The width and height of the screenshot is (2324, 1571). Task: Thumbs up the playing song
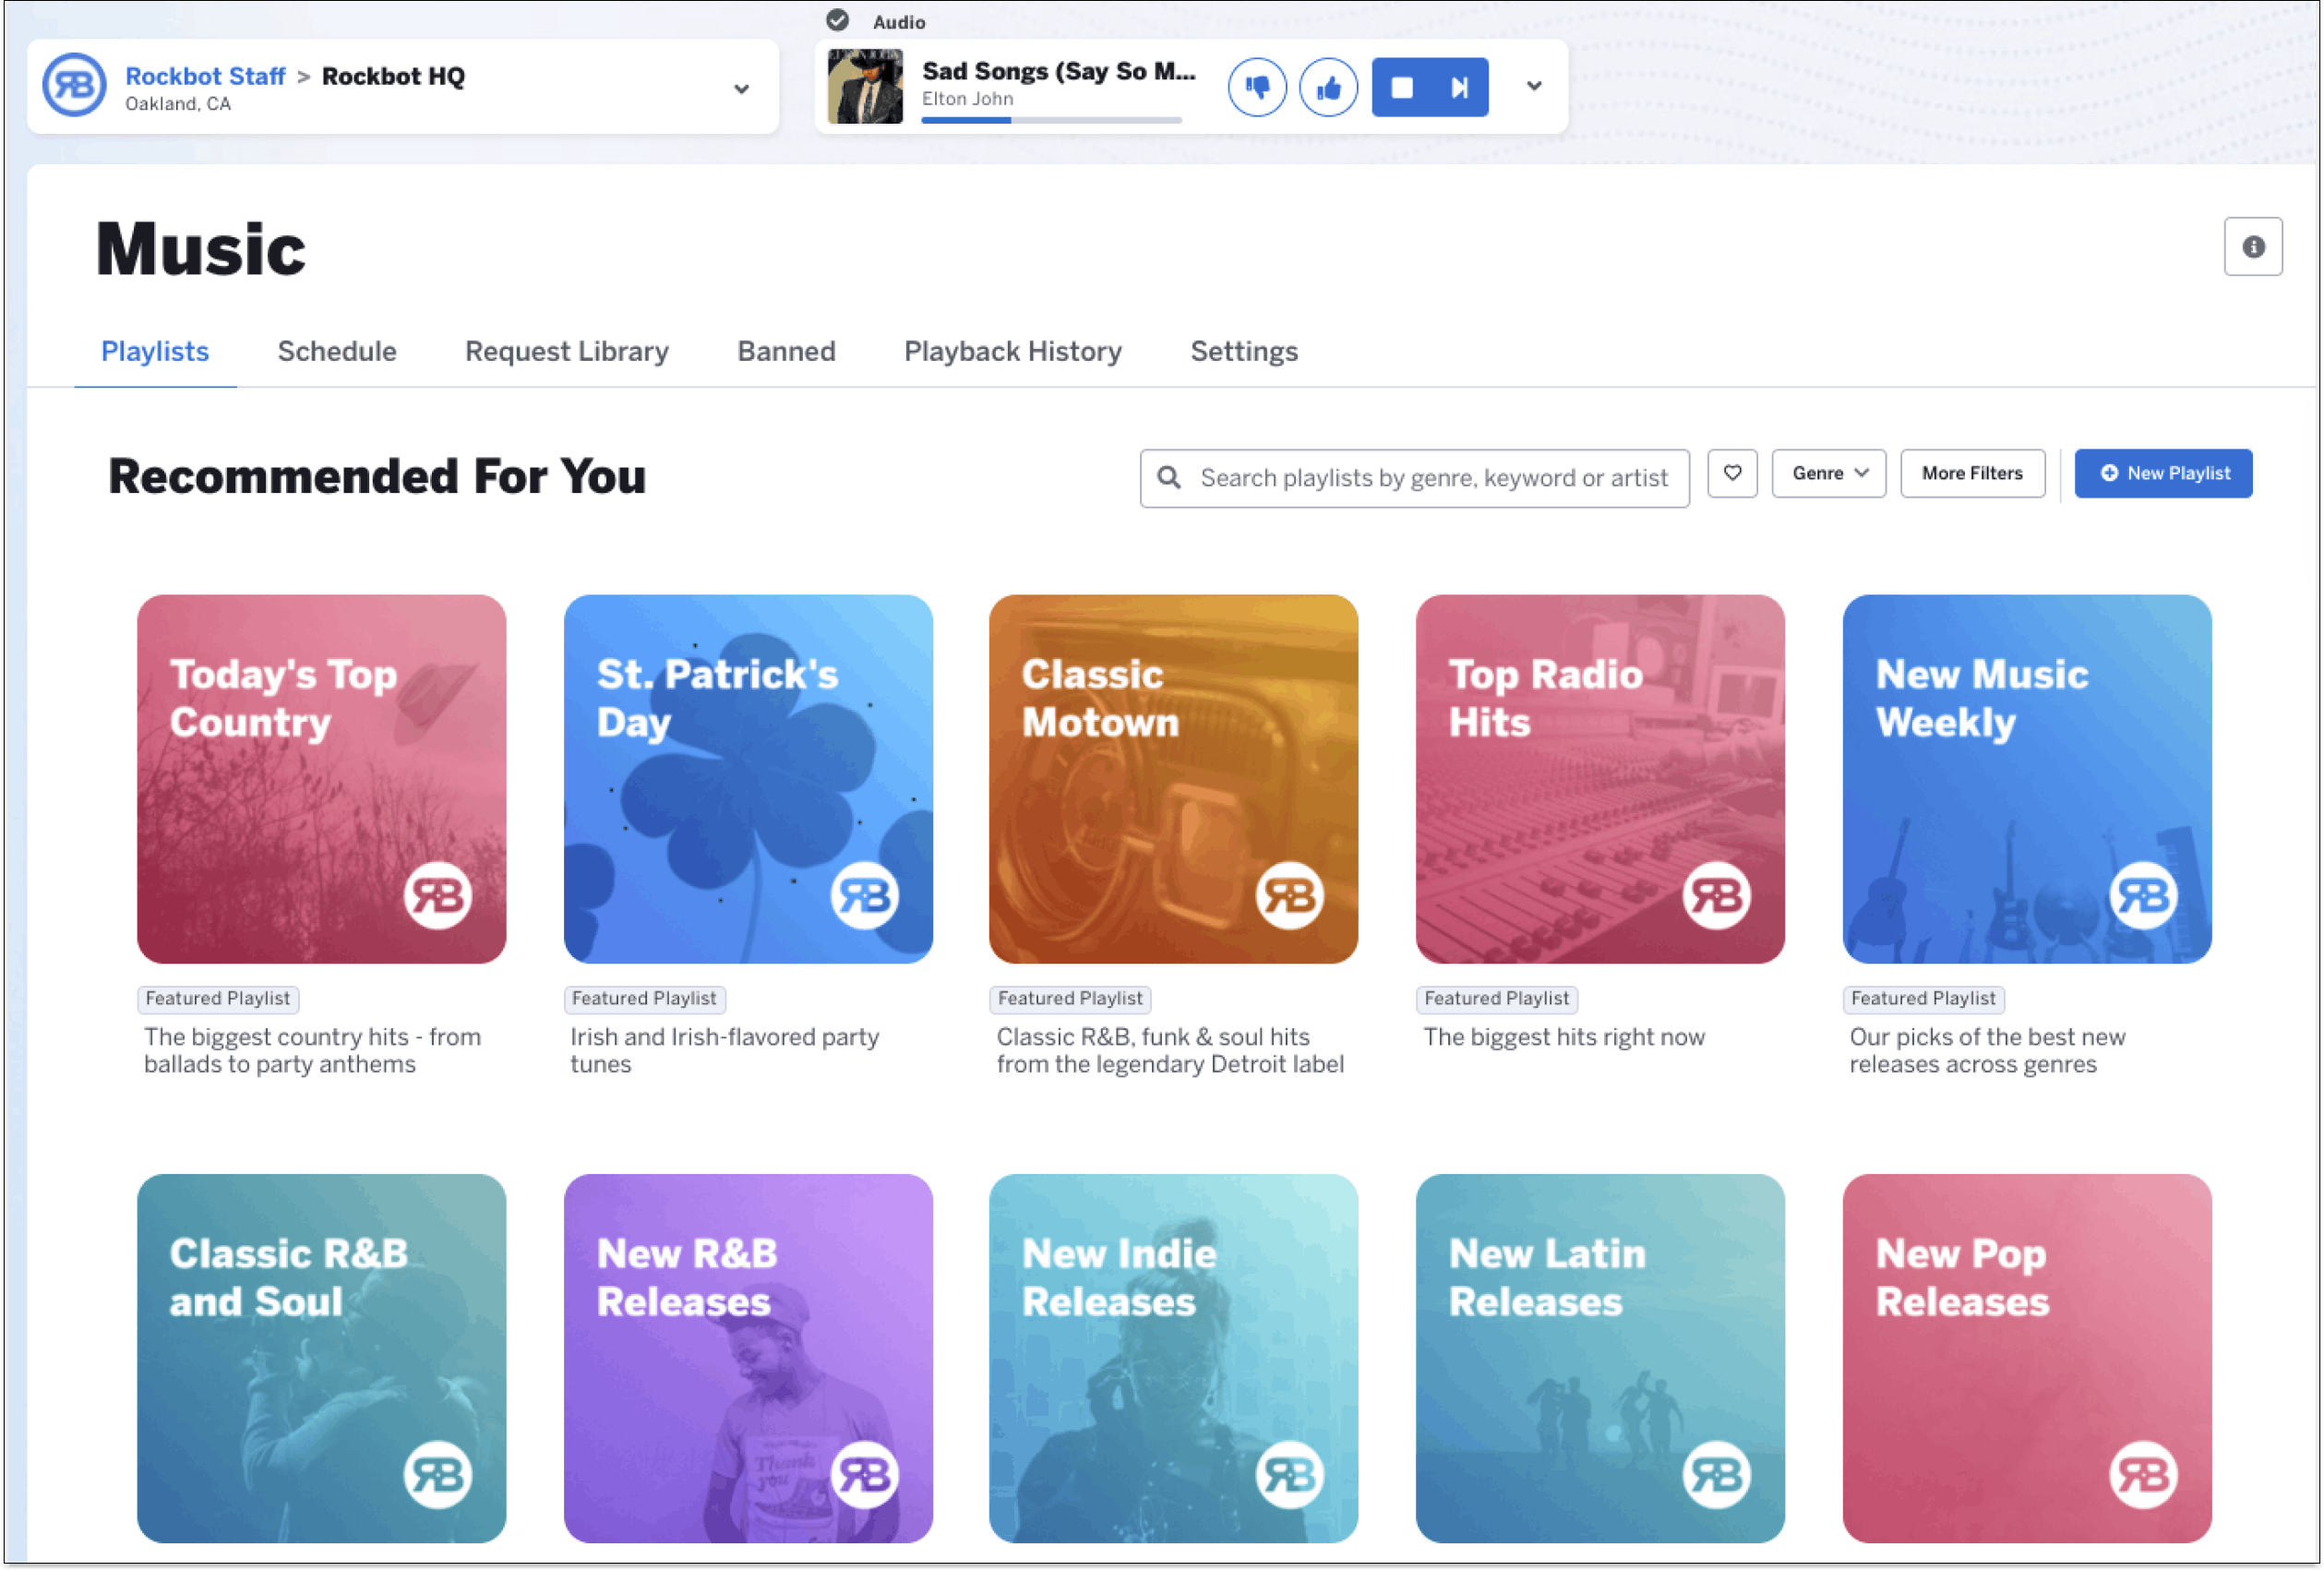pos(1327,88)
